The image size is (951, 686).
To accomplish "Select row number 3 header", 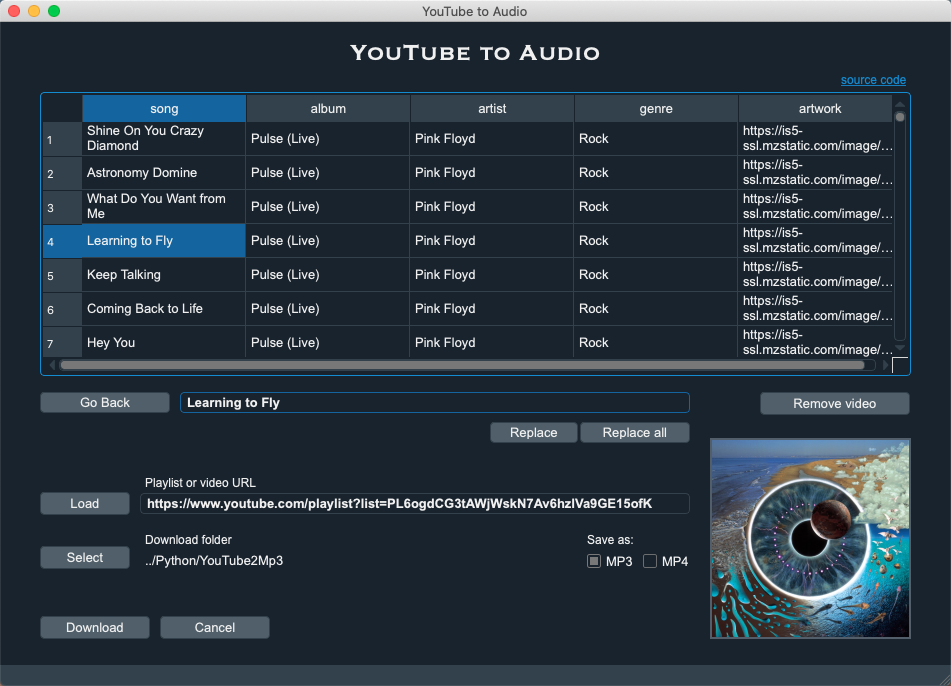I will click(x=62, y=207).
